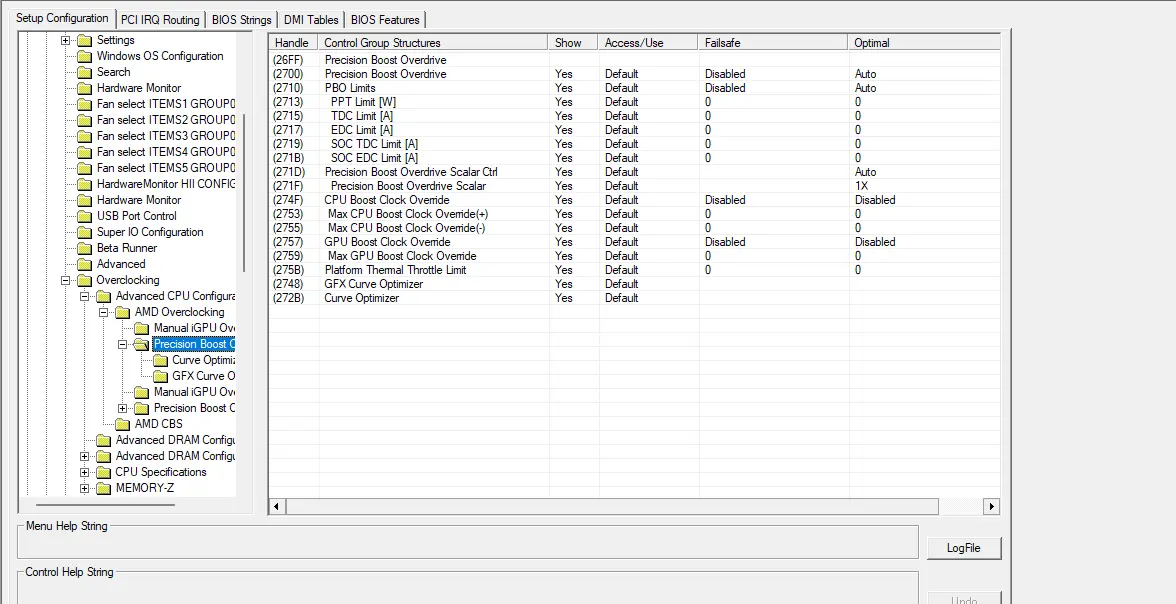
Task: Click the Super IO Configuration folder icon
Action: 85,233
